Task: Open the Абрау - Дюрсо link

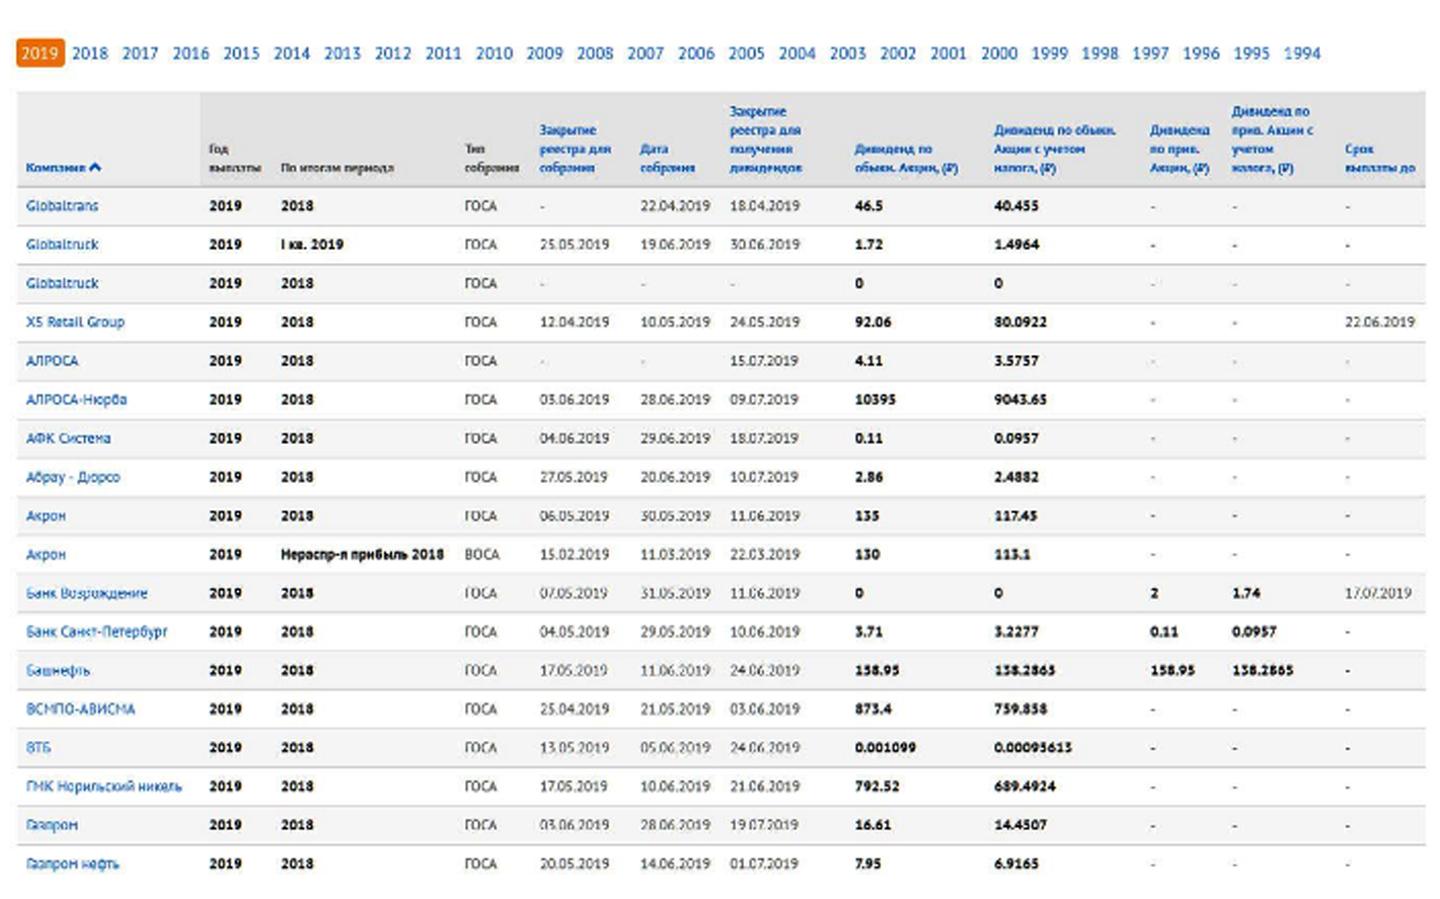Action: click(x=73, y=477)
